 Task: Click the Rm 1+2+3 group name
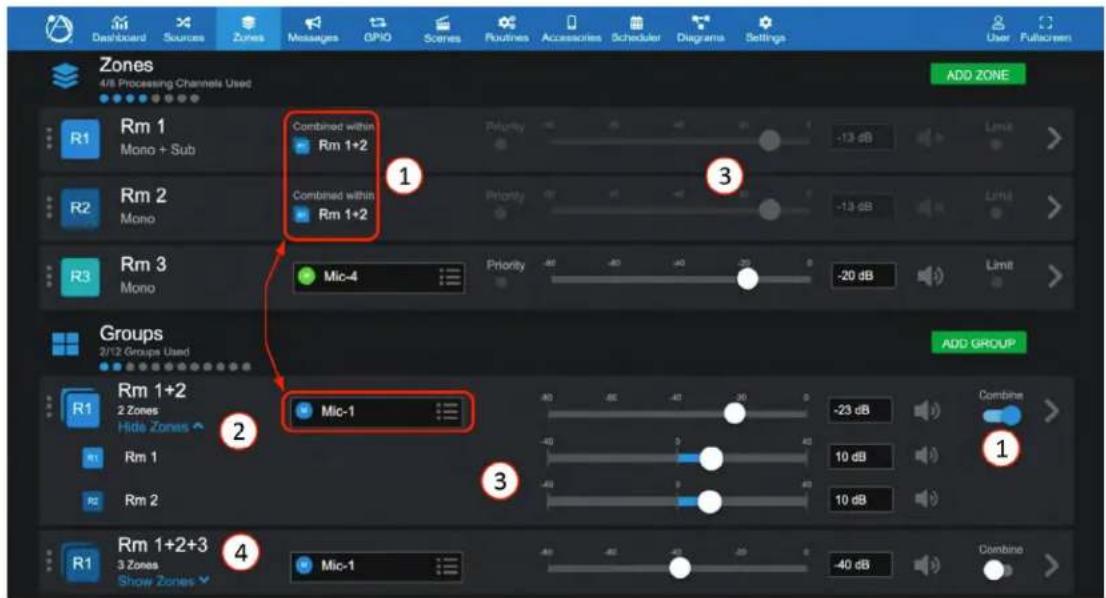click(163, 545)
